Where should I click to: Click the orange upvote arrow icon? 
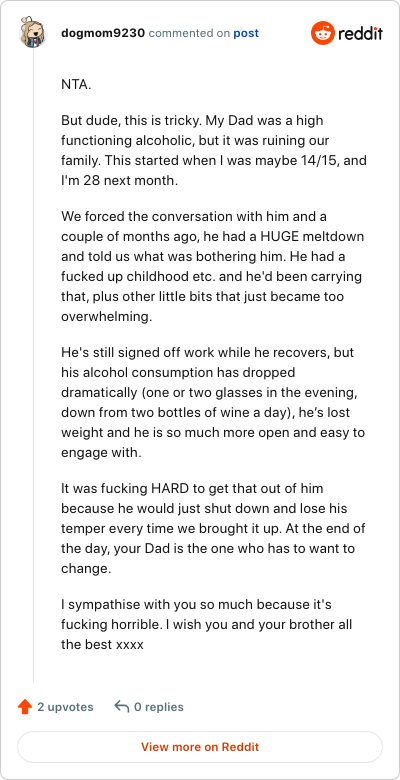click(25, 707)
